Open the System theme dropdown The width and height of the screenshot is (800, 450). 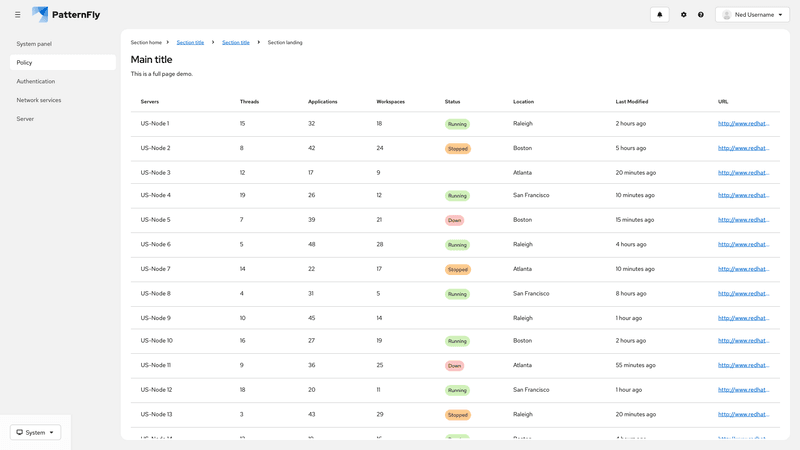coord(35,432)
